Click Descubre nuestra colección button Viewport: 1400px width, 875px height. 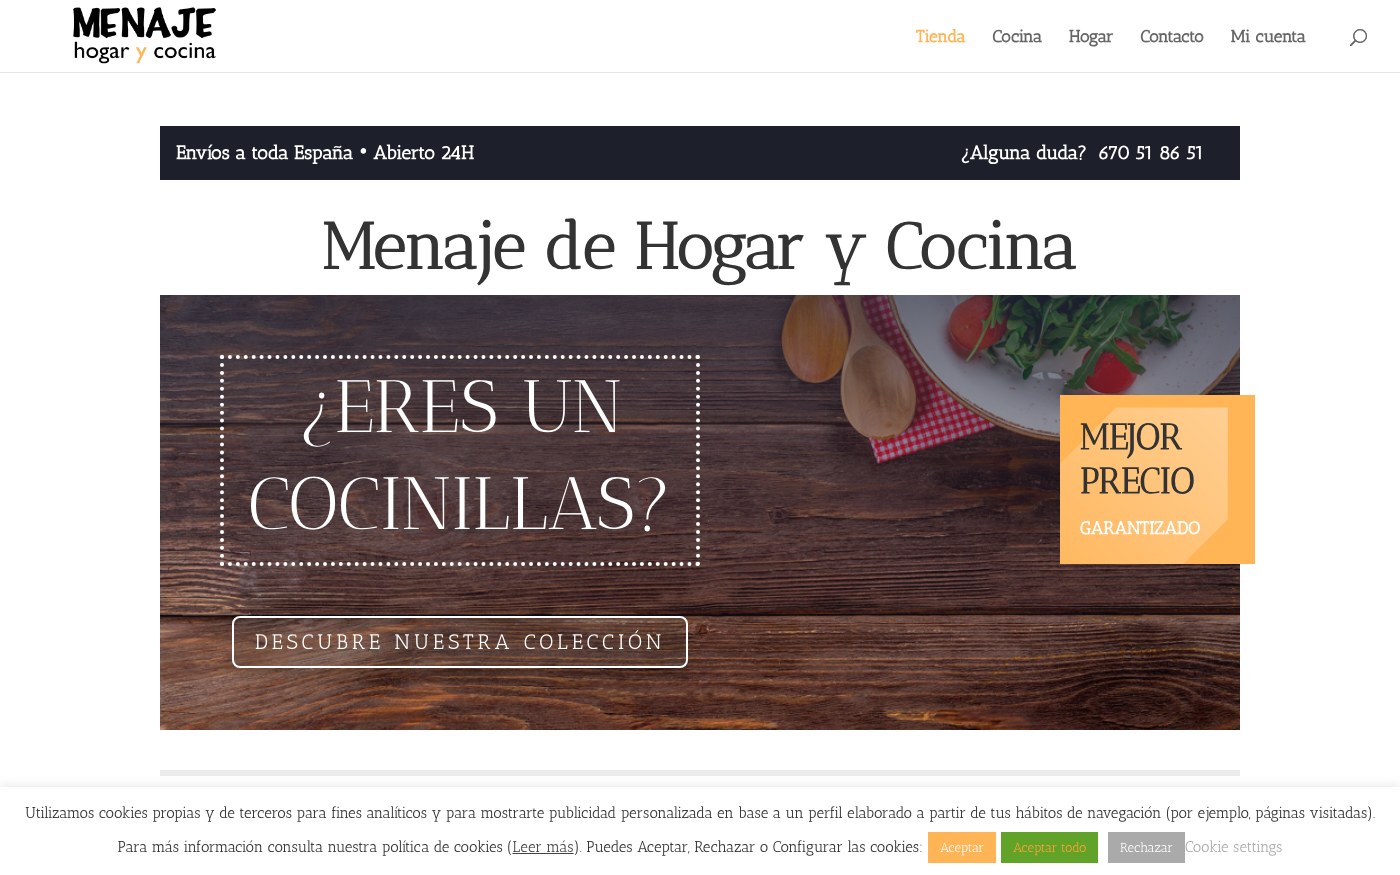(460, 642)
